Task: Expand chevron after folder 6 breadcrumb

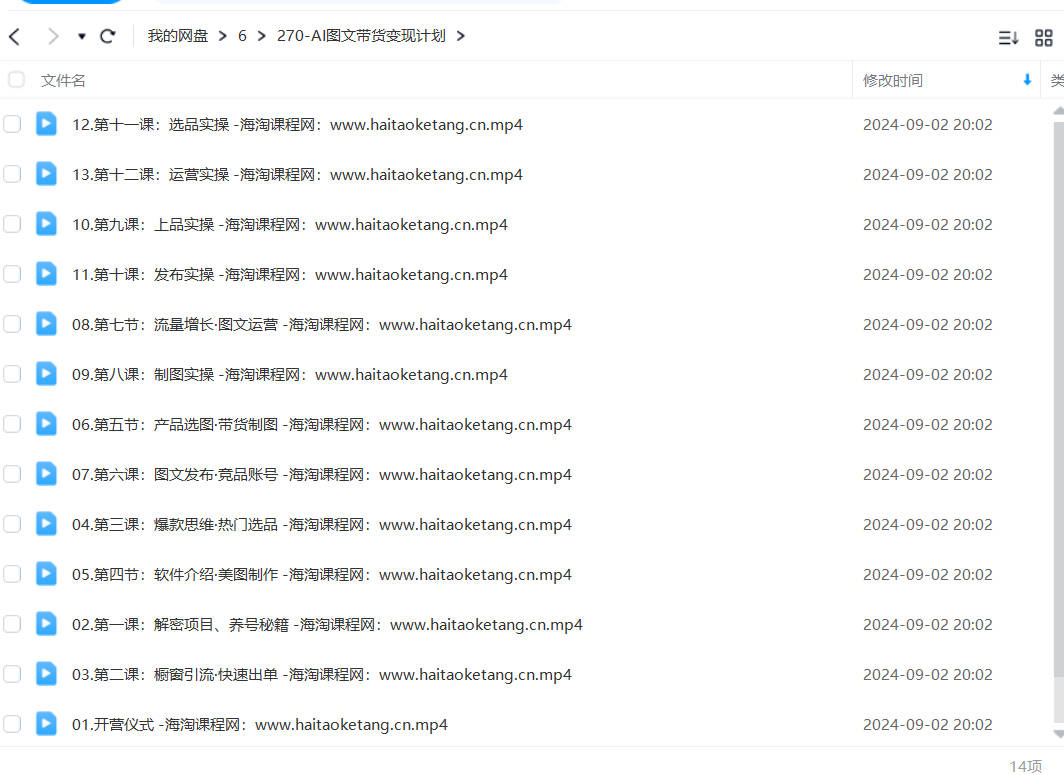Action: coord(262,36)
